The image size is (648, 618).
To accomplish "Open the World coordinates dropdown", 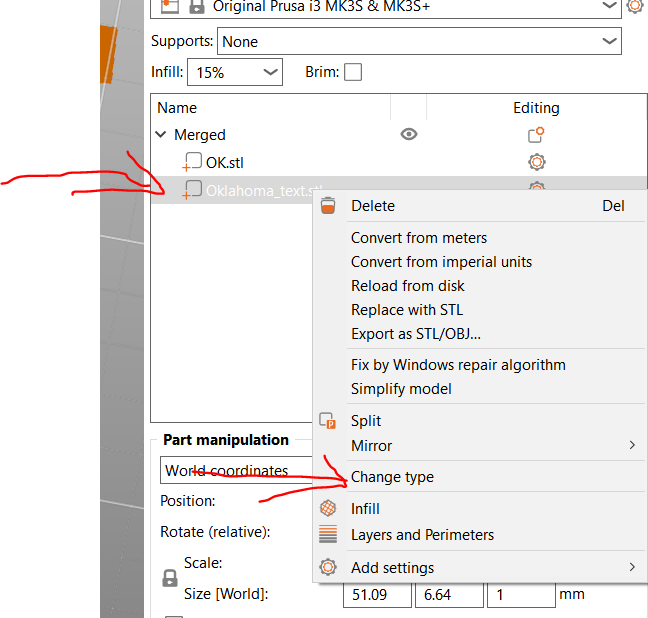I will click(236, 470).
